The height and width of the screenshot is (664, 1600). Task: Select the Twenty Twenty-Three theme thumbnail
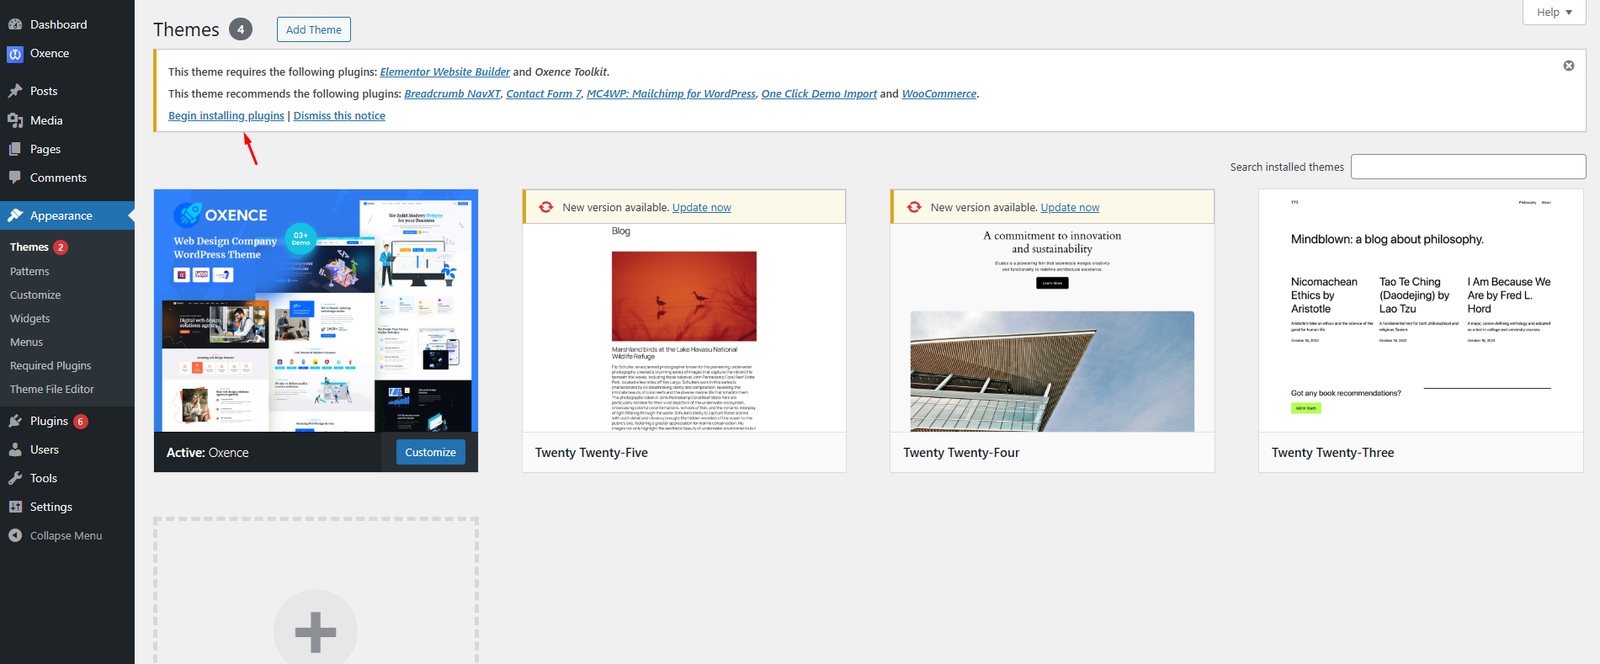(1420, 311)
